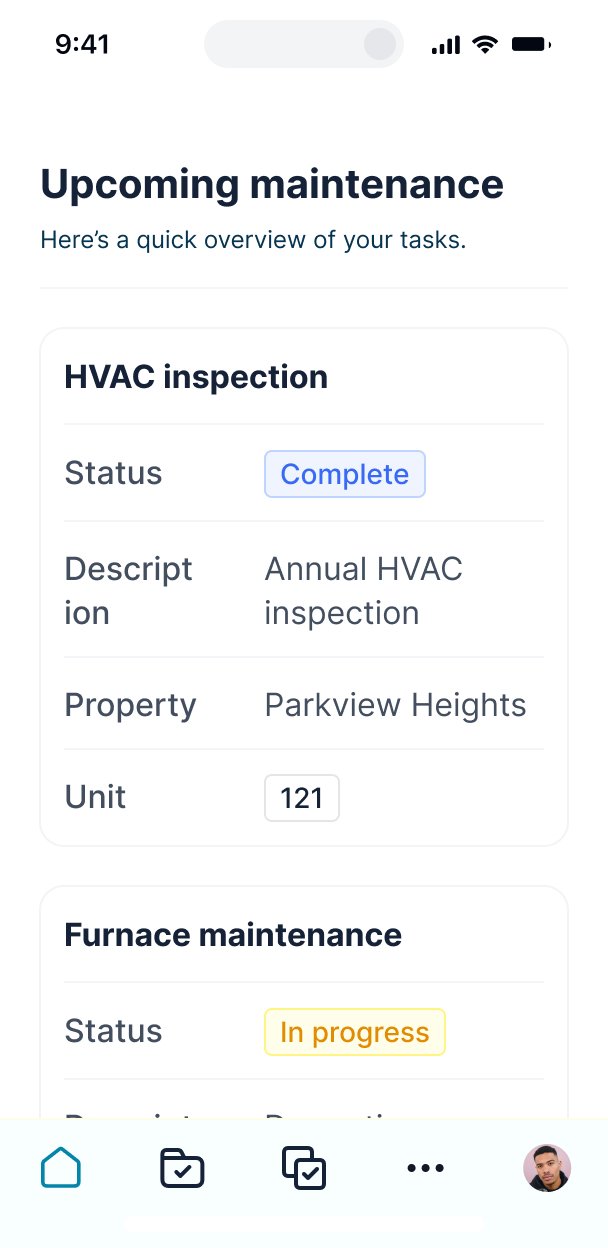Open the tasks folder icon in navigation bar

coord(182,1167)
